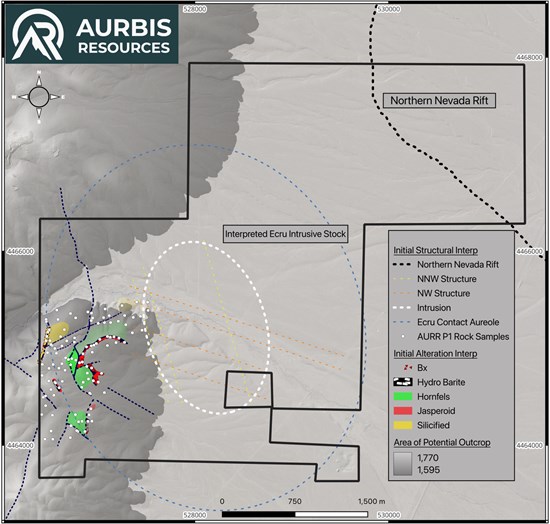Click the Area of Potential Outcrop heading
This screenshot has width=550, height=524.
[442, 443]
